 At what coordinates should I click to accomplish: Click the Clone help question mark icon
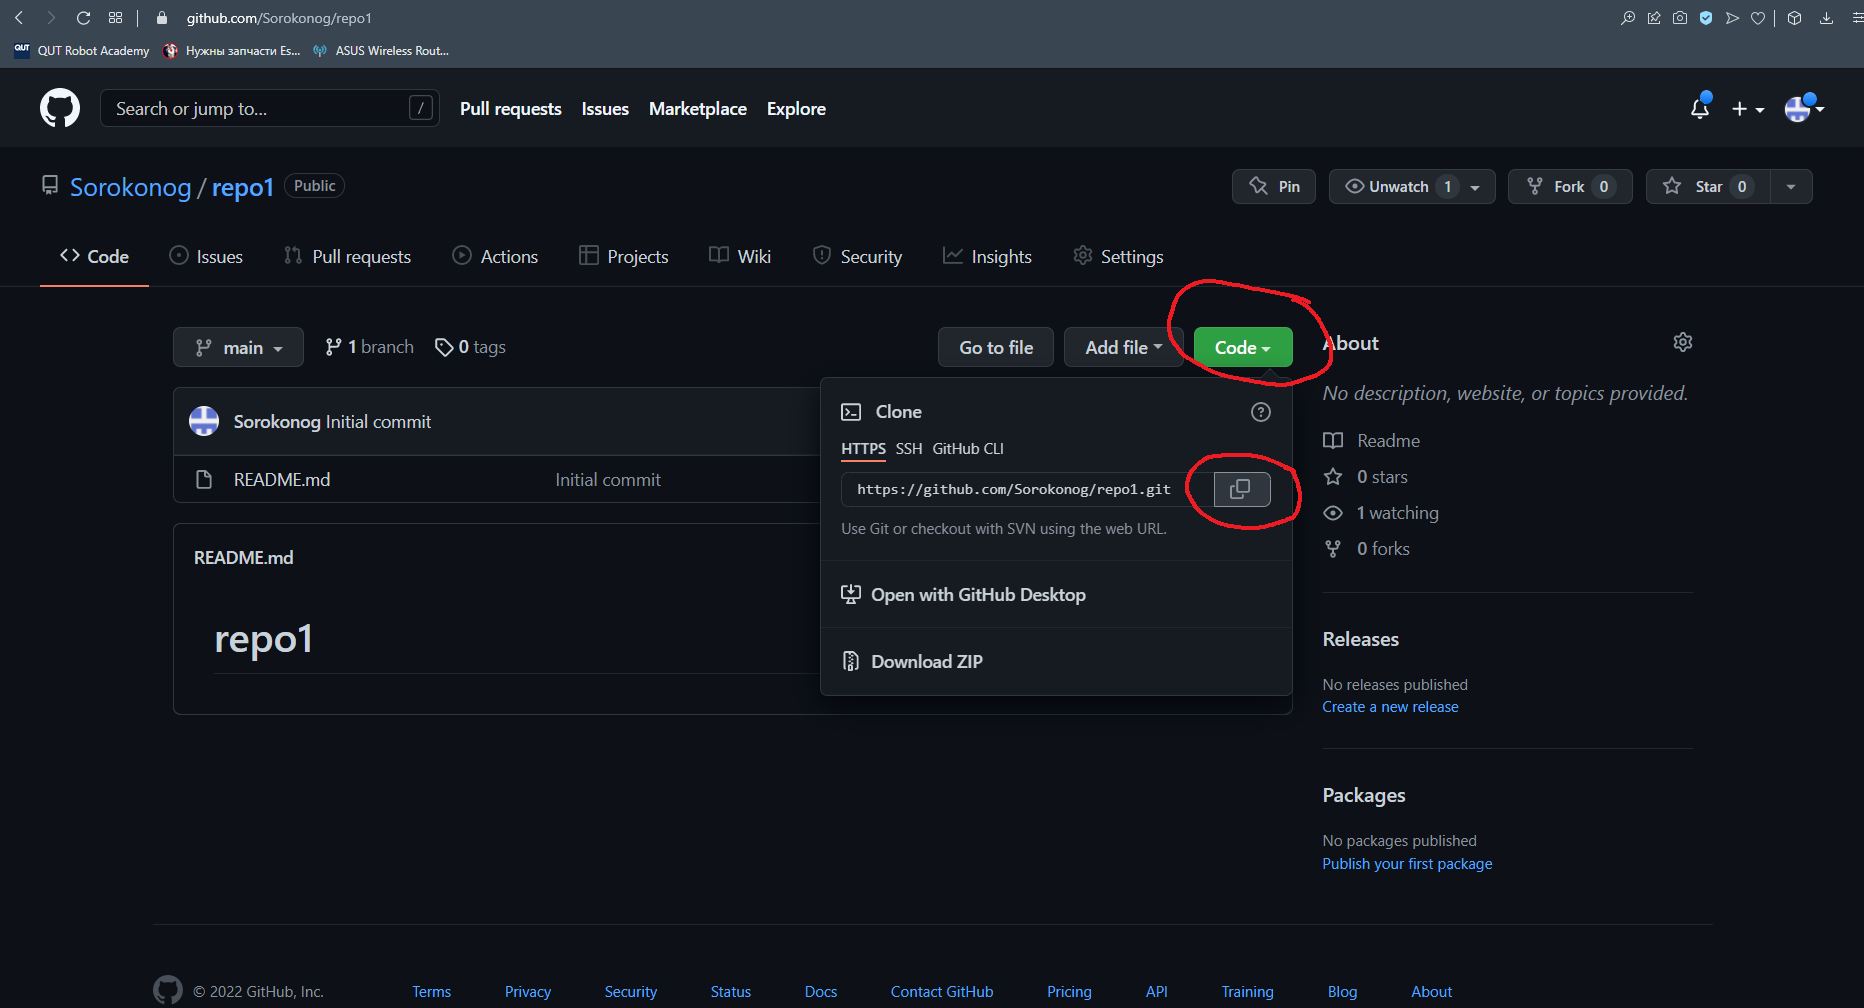tap(1261, 412)
